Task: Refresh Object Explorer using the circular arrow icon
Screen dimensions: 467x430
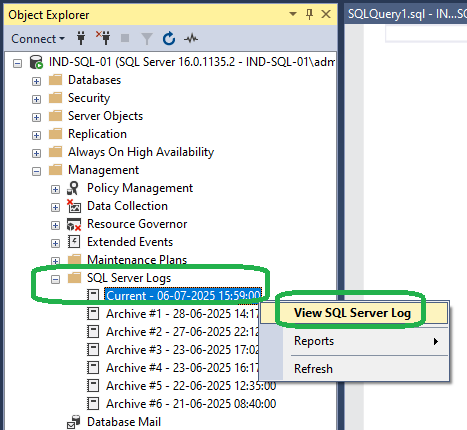Action: [169, 38]
